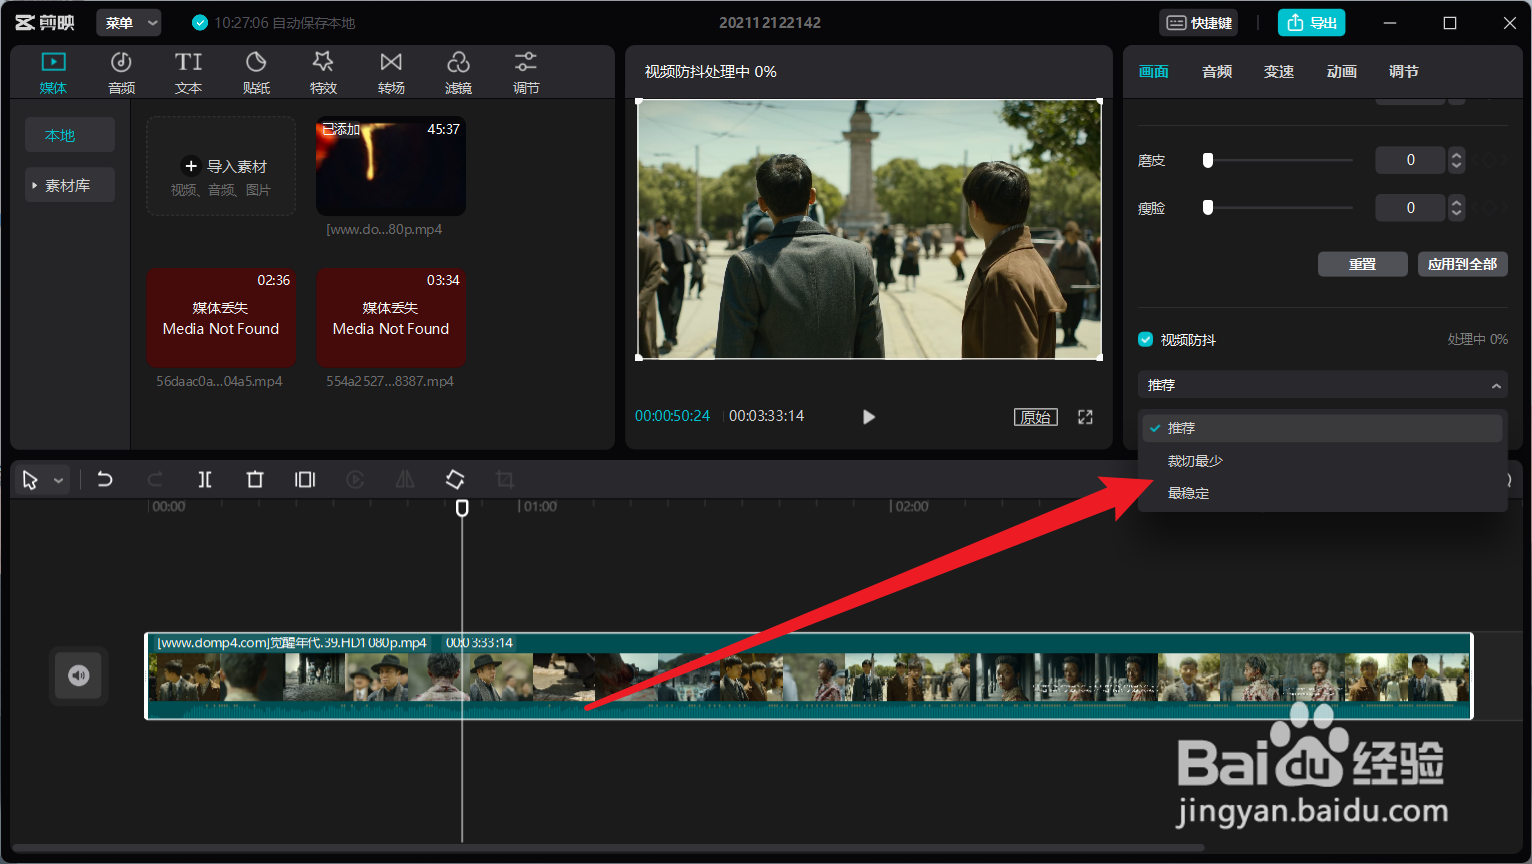The width and height of the screenshot is (1532, 864).
Task: Click the timeline playhead marker
Action: [462, 508]
